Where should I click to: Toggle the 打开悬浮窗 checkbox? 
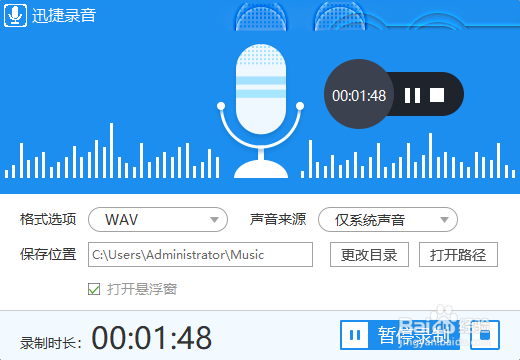[94, 289]
